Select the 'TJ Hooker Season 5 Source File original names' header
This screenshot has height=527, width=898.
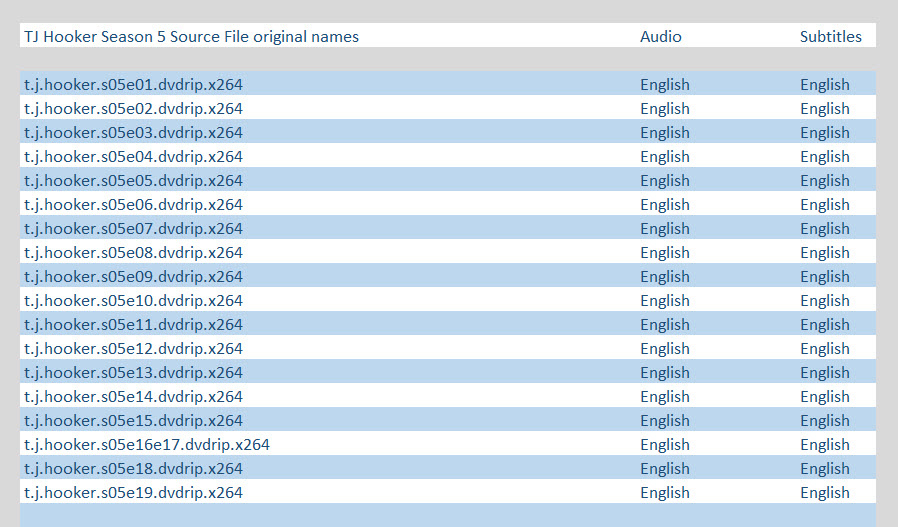191,37
